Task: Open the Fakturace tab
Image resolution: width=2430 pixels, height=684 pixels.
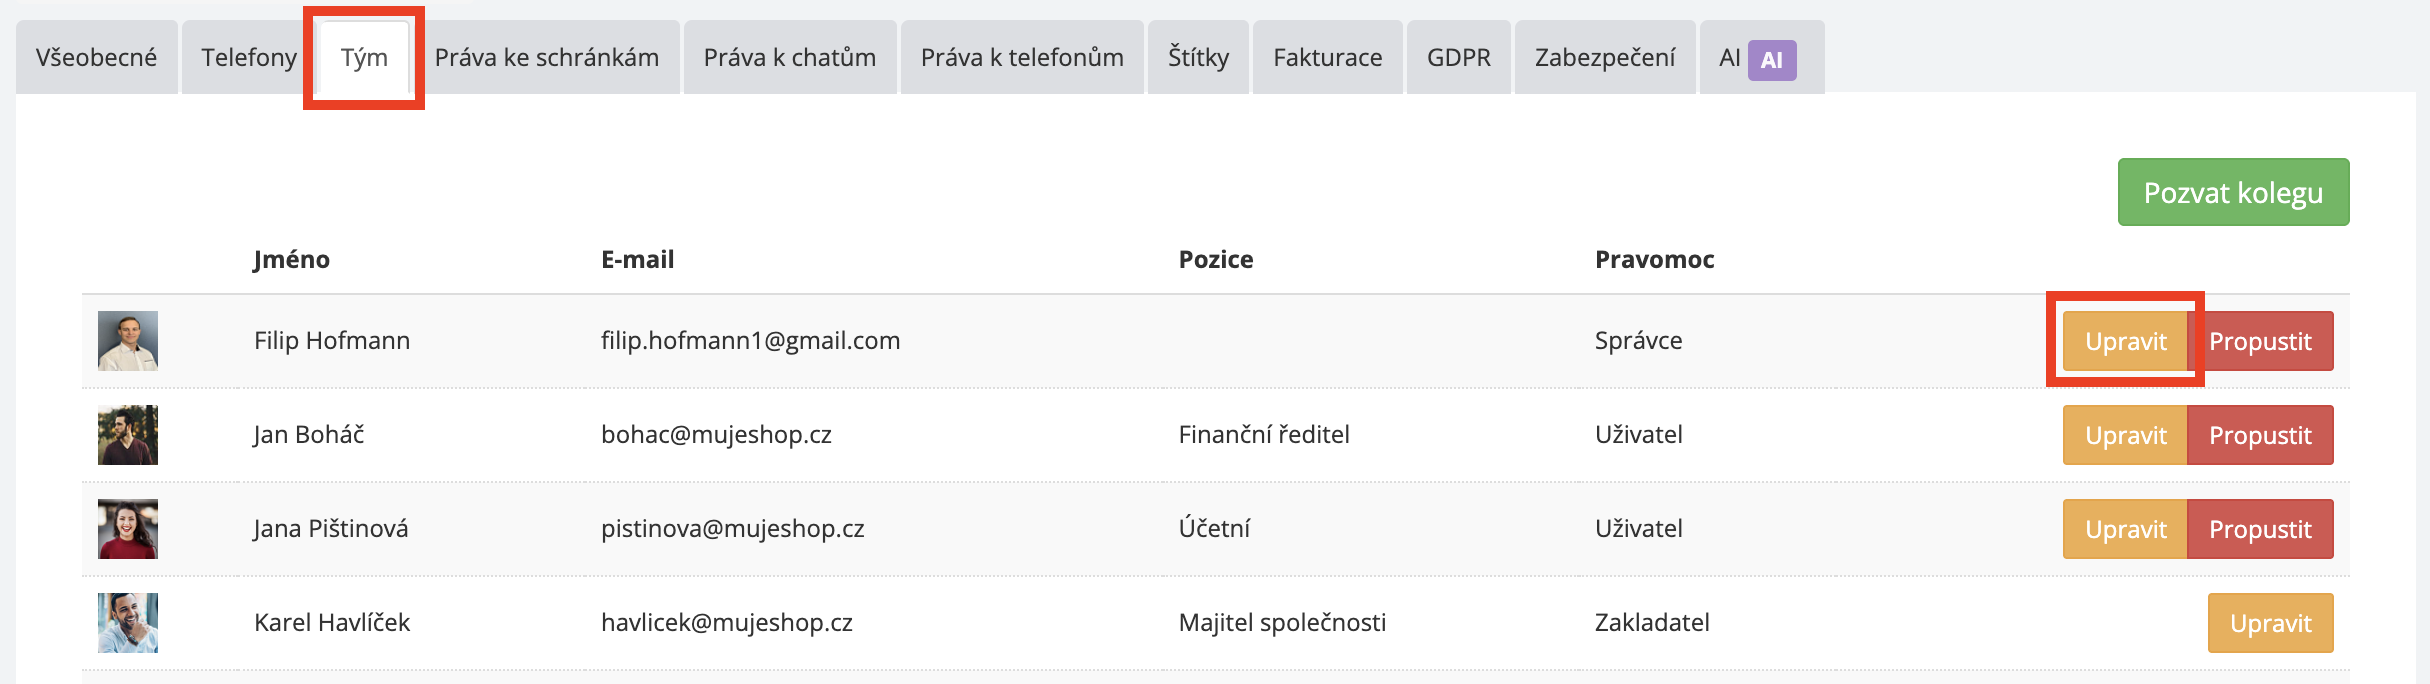Action: pos(1327,58)
